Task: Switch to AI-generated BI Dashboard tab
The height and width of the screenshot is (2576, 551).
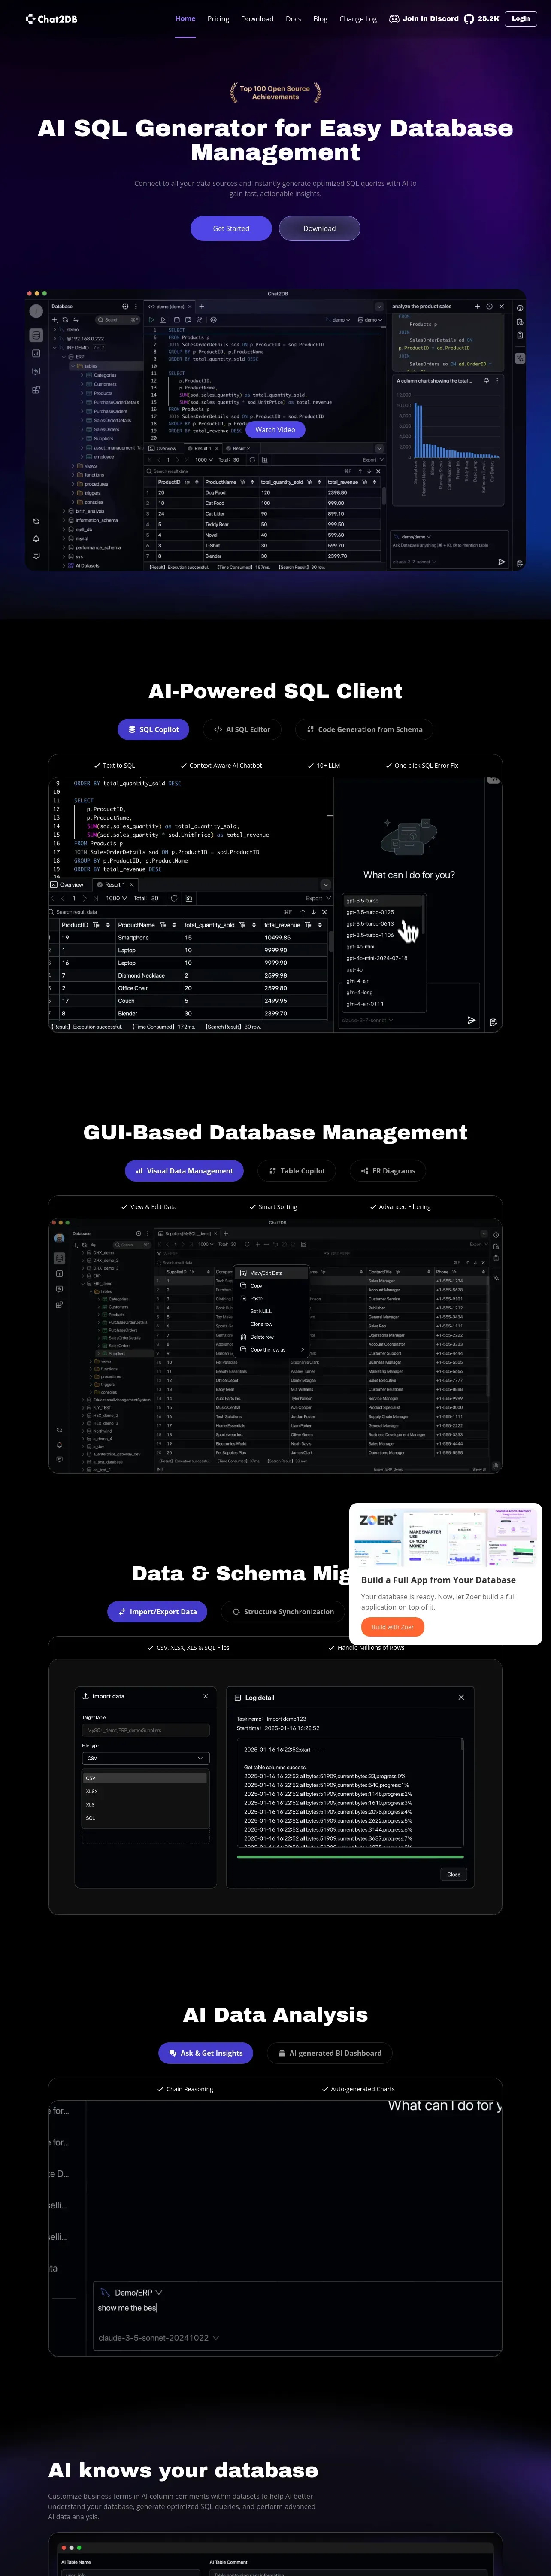Action: 329,2053
